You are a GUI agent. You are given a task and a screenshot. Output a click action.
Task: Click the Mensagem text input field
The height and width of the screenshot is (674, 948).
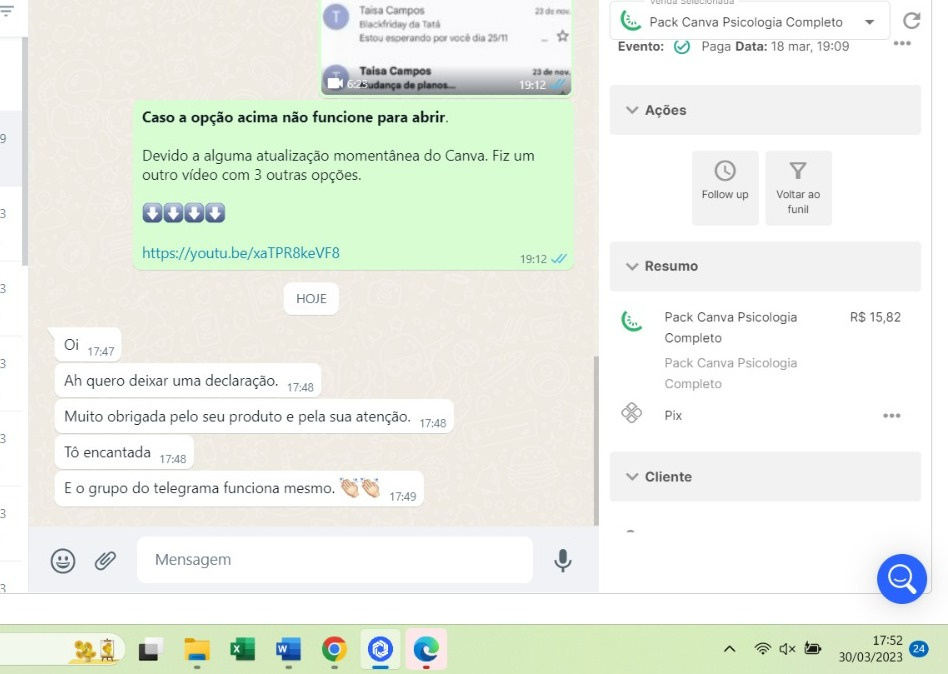pos(334,560)
